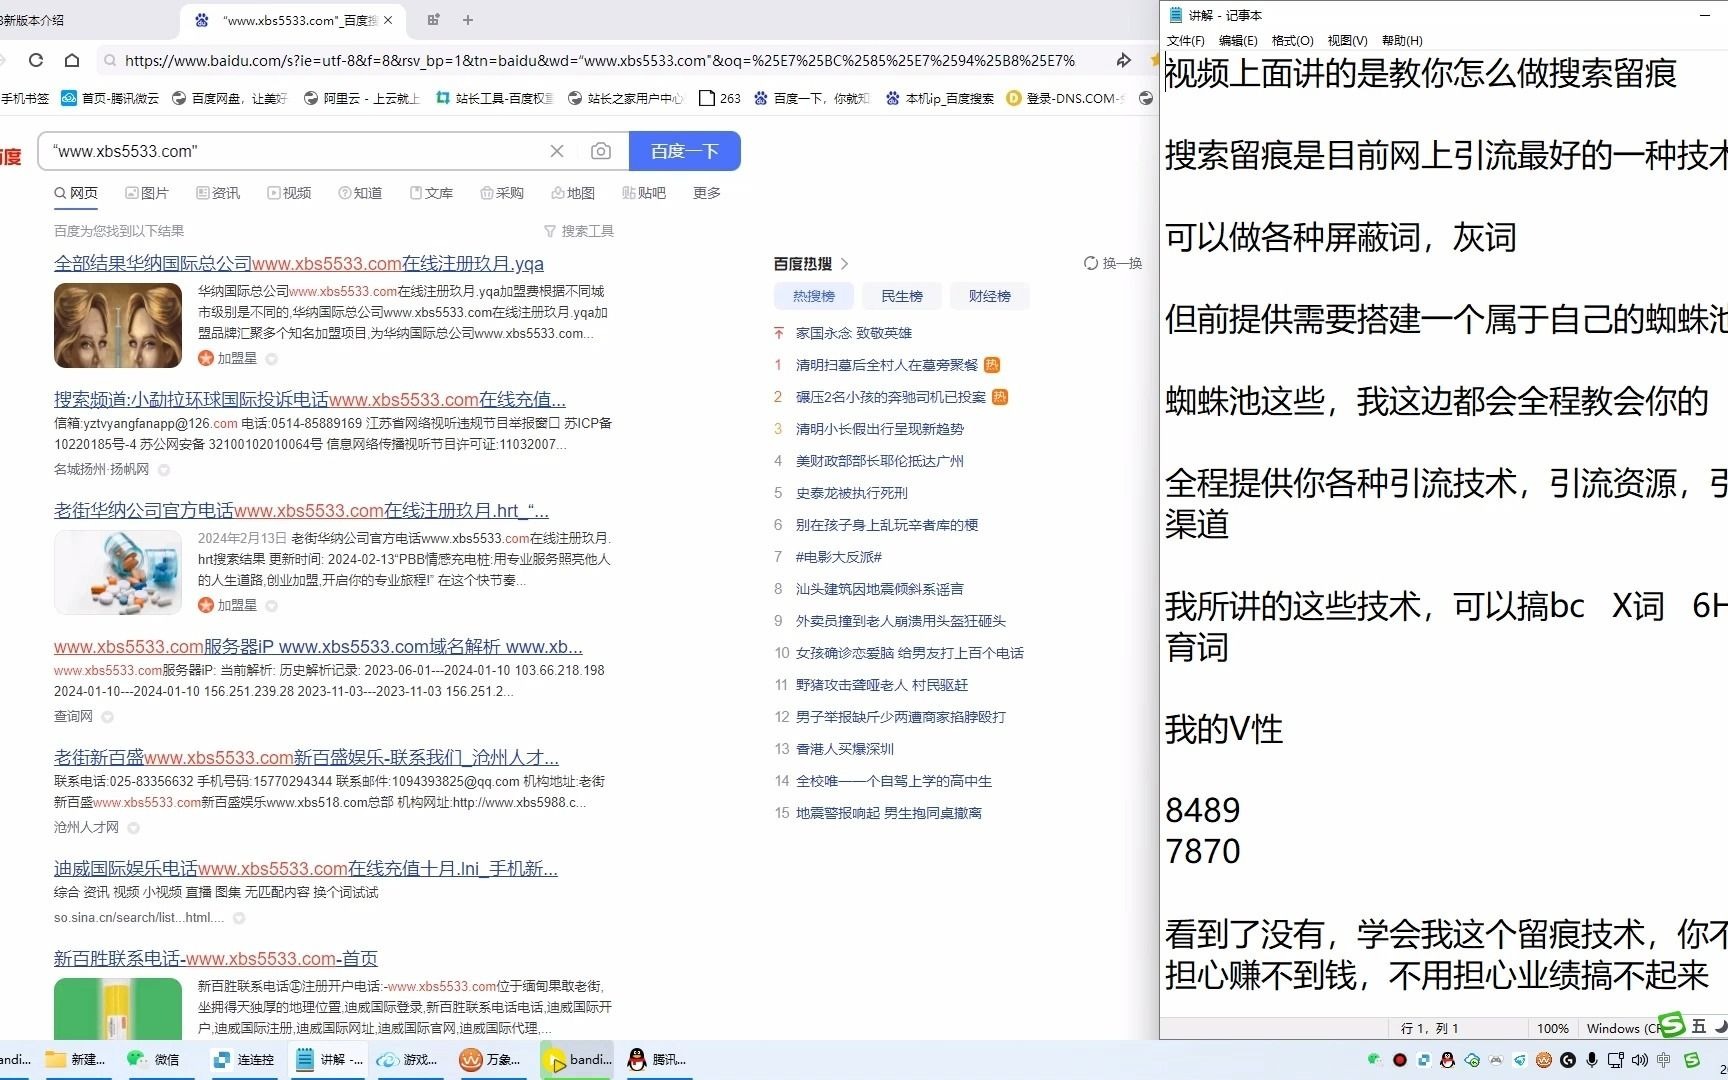Open the 搜索频道 小勐拉环球国际 result link
Viewport: 1728px width, 1080px height.
coord(310,400)
